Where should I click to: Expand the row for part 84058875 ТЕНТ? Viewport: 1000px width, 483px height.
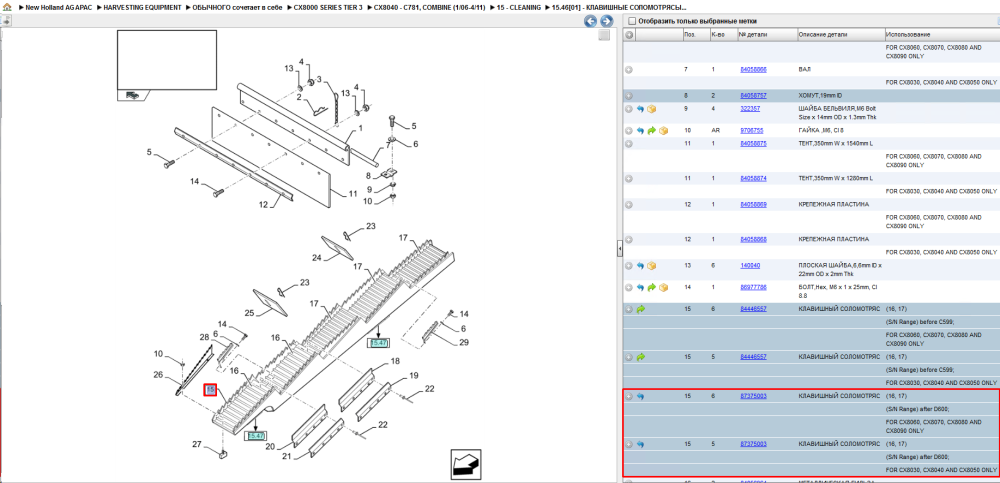pyautogui.click(x=629, y=144)
